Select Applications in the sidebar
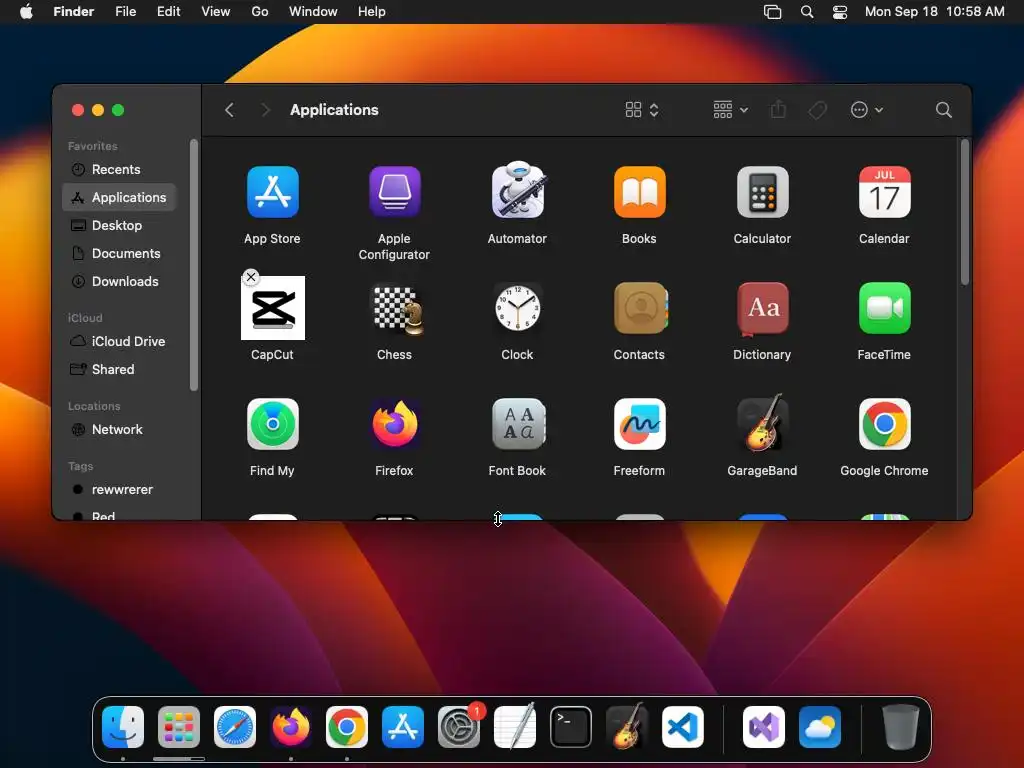Image resolution: width=1024 pixels, height=768 pixels. 120,197
